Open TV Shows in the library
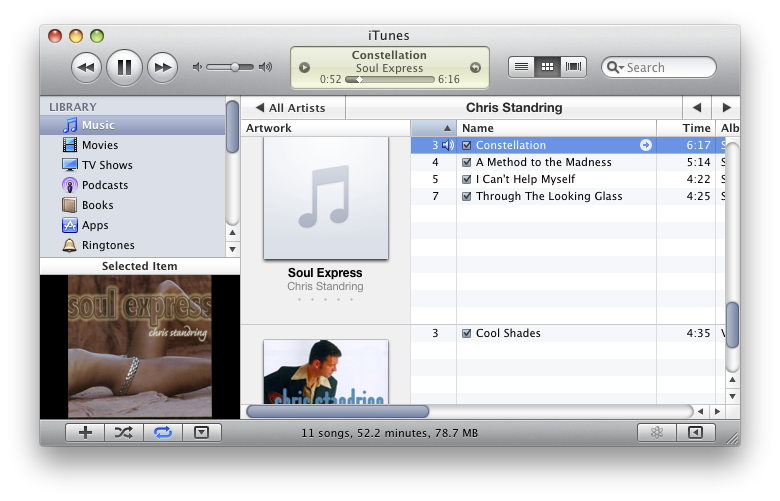The height and width of the screenshot is (501, 780). click(x=133, y=165)
